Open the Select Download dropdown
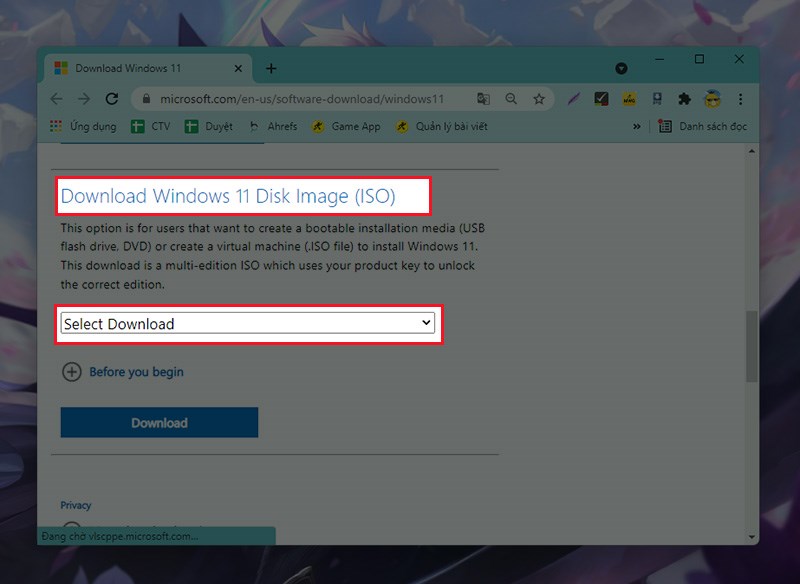800x584 pixels. pyautogui.click(x=248, y=324)
